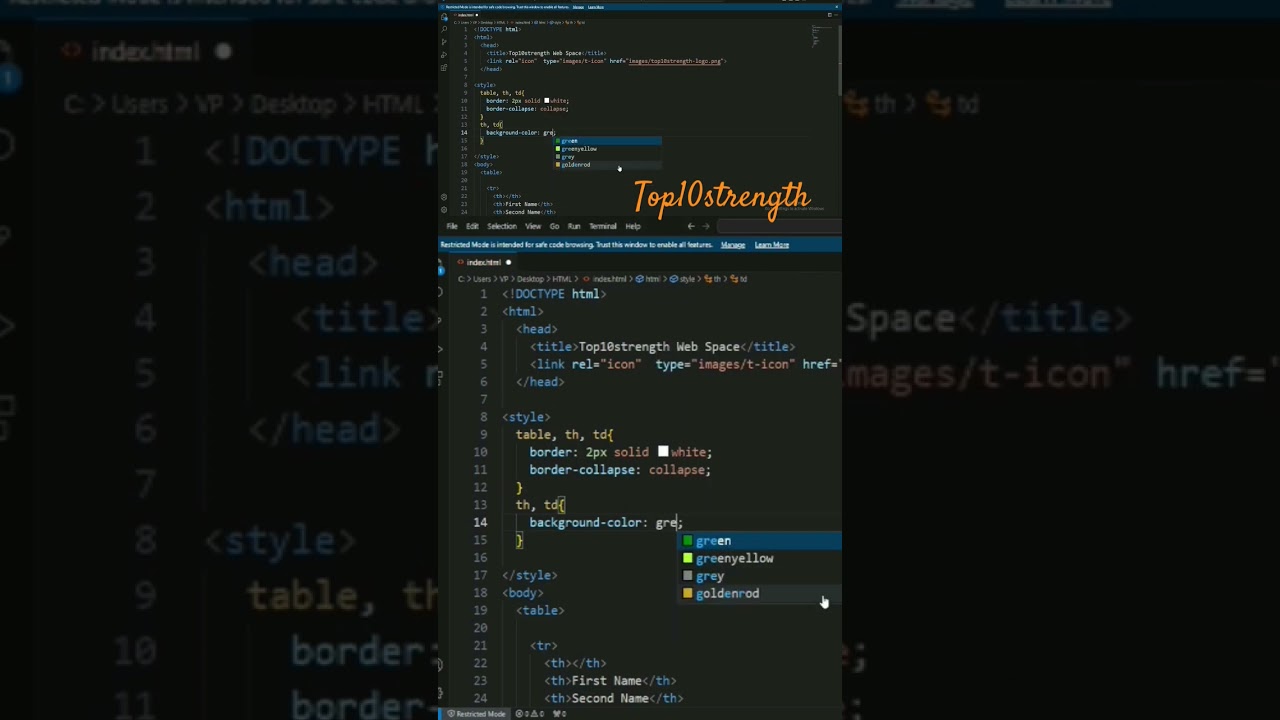Choose green suggestion in enlarged autocomplete list
This screenshot has height=720, width=1280.
(x=761, y=541)
